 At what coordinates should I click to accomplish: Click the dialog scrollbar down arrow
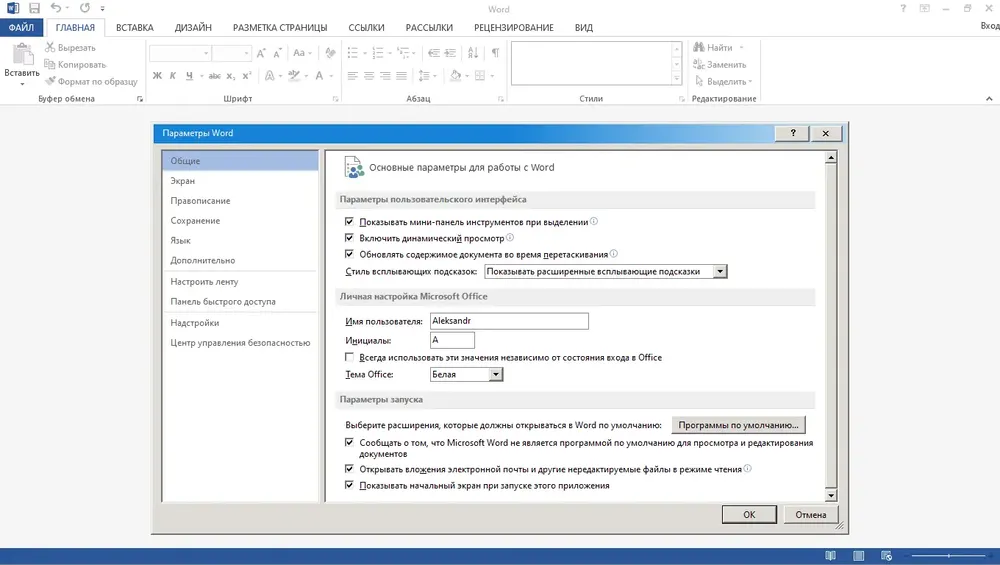point(830,495)
